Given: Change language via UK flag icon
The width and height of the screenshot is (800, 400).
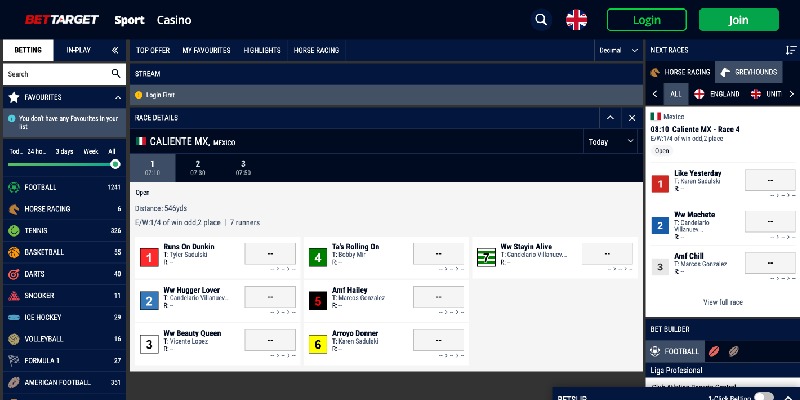Looking at the screenshot, I should (x=577, y=20).
